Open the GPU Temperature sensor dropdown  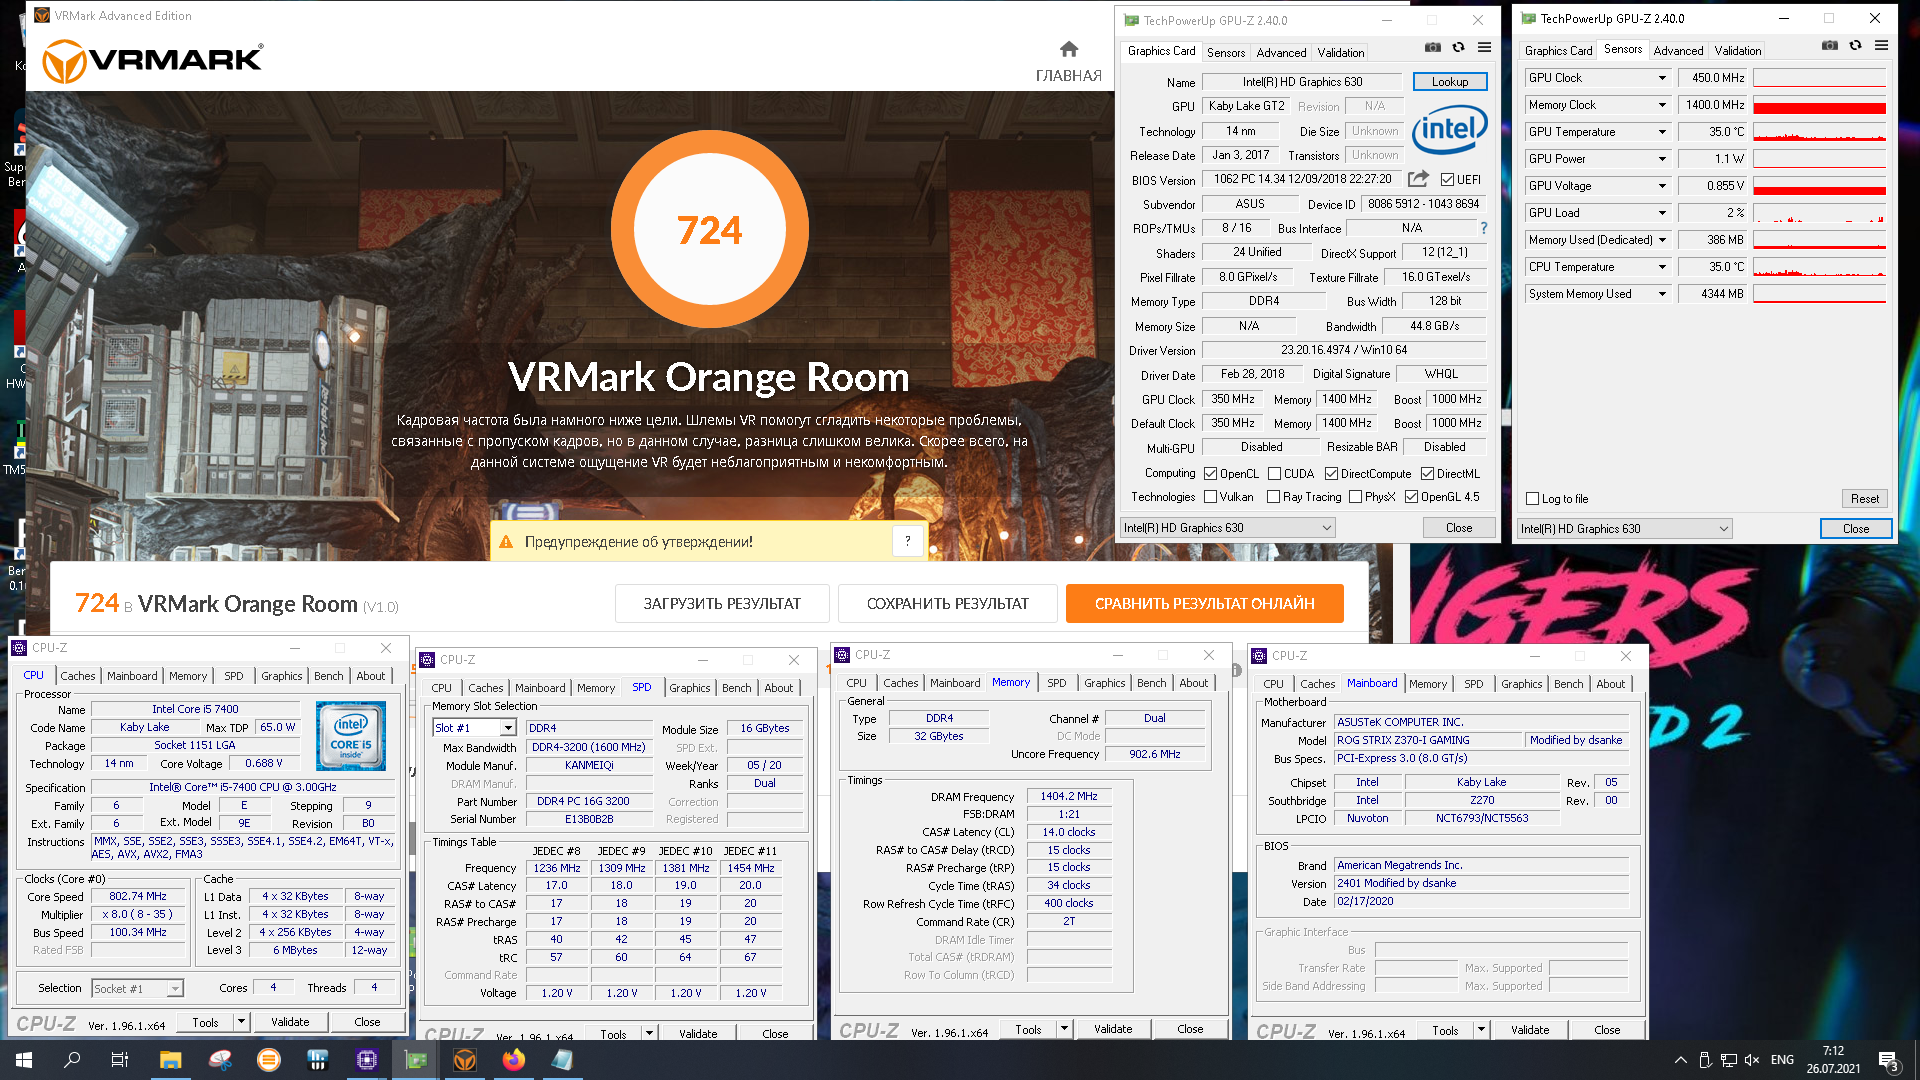1662,132
